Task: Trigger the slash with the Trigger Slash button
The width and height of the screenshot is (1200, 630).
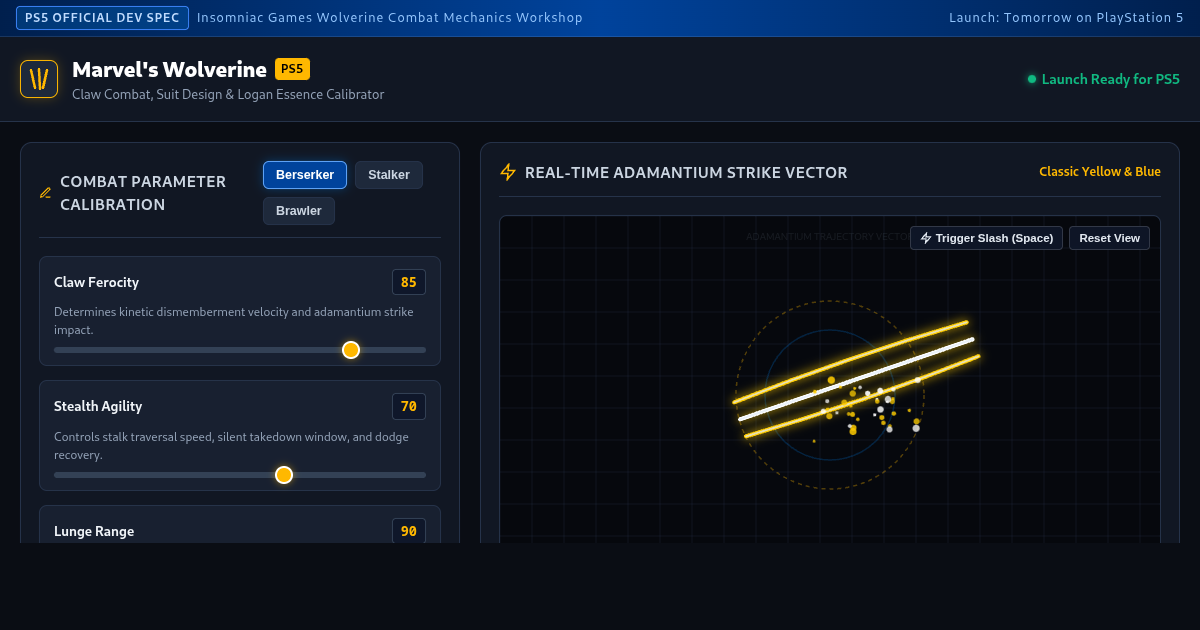Action: pos(986,238)
